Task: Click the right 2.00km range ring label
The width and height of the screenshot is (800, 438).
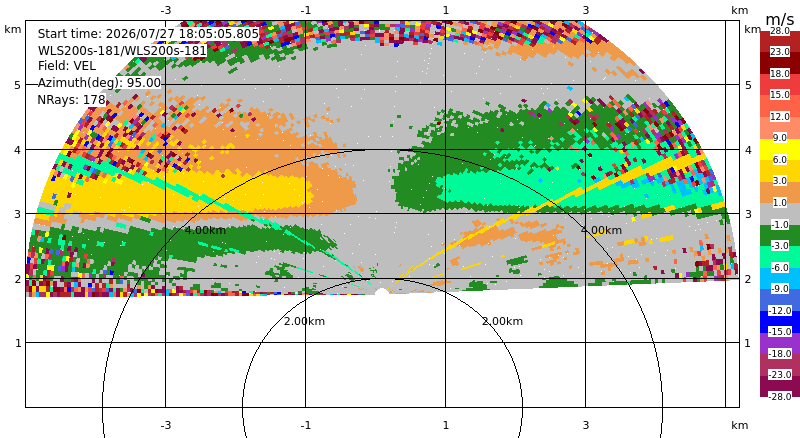Action: point(503,321)
